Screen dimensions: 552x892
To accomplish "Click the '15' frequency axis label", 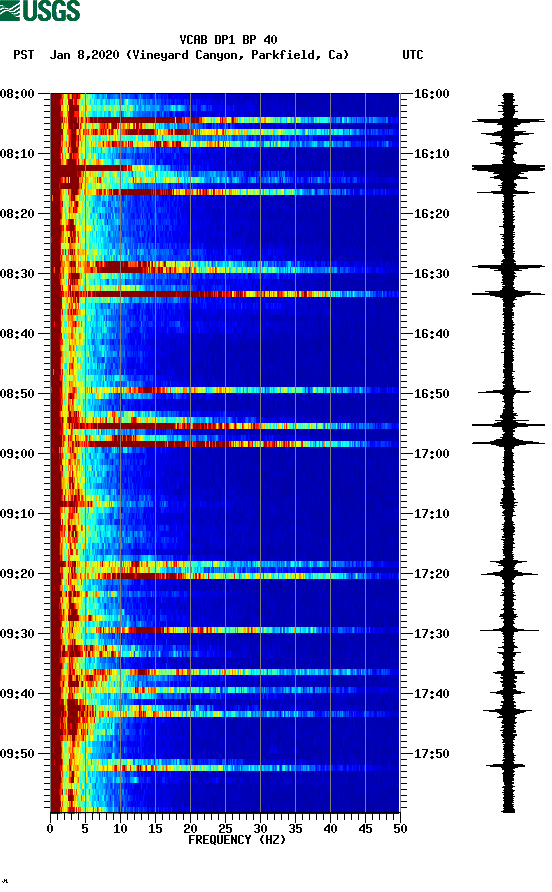I will (x=155, y=829).
